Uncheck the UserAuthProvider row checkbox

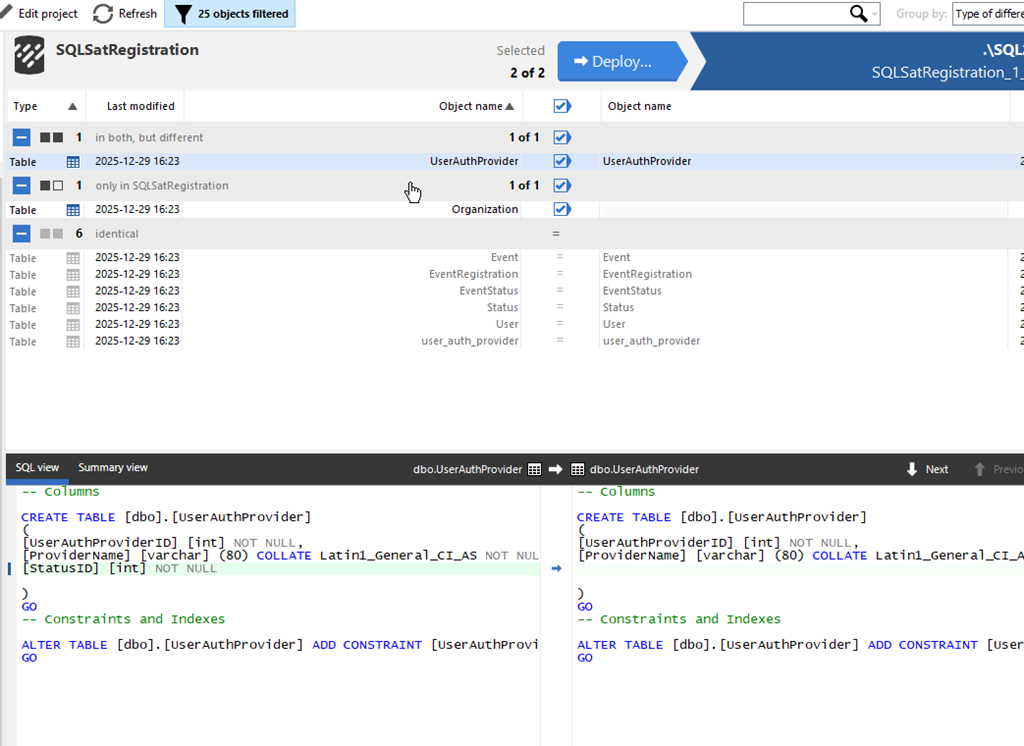click(561, 161)
